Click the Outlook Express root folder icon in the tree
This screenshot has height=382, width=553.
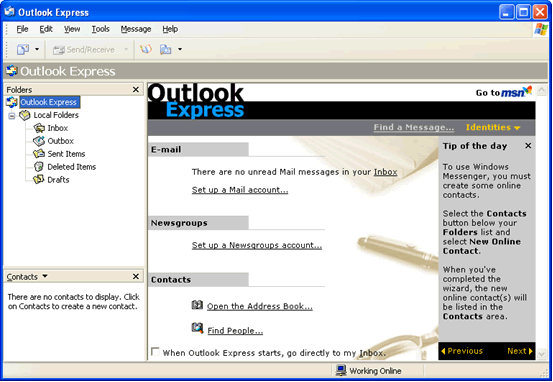[x=12, y=102]
